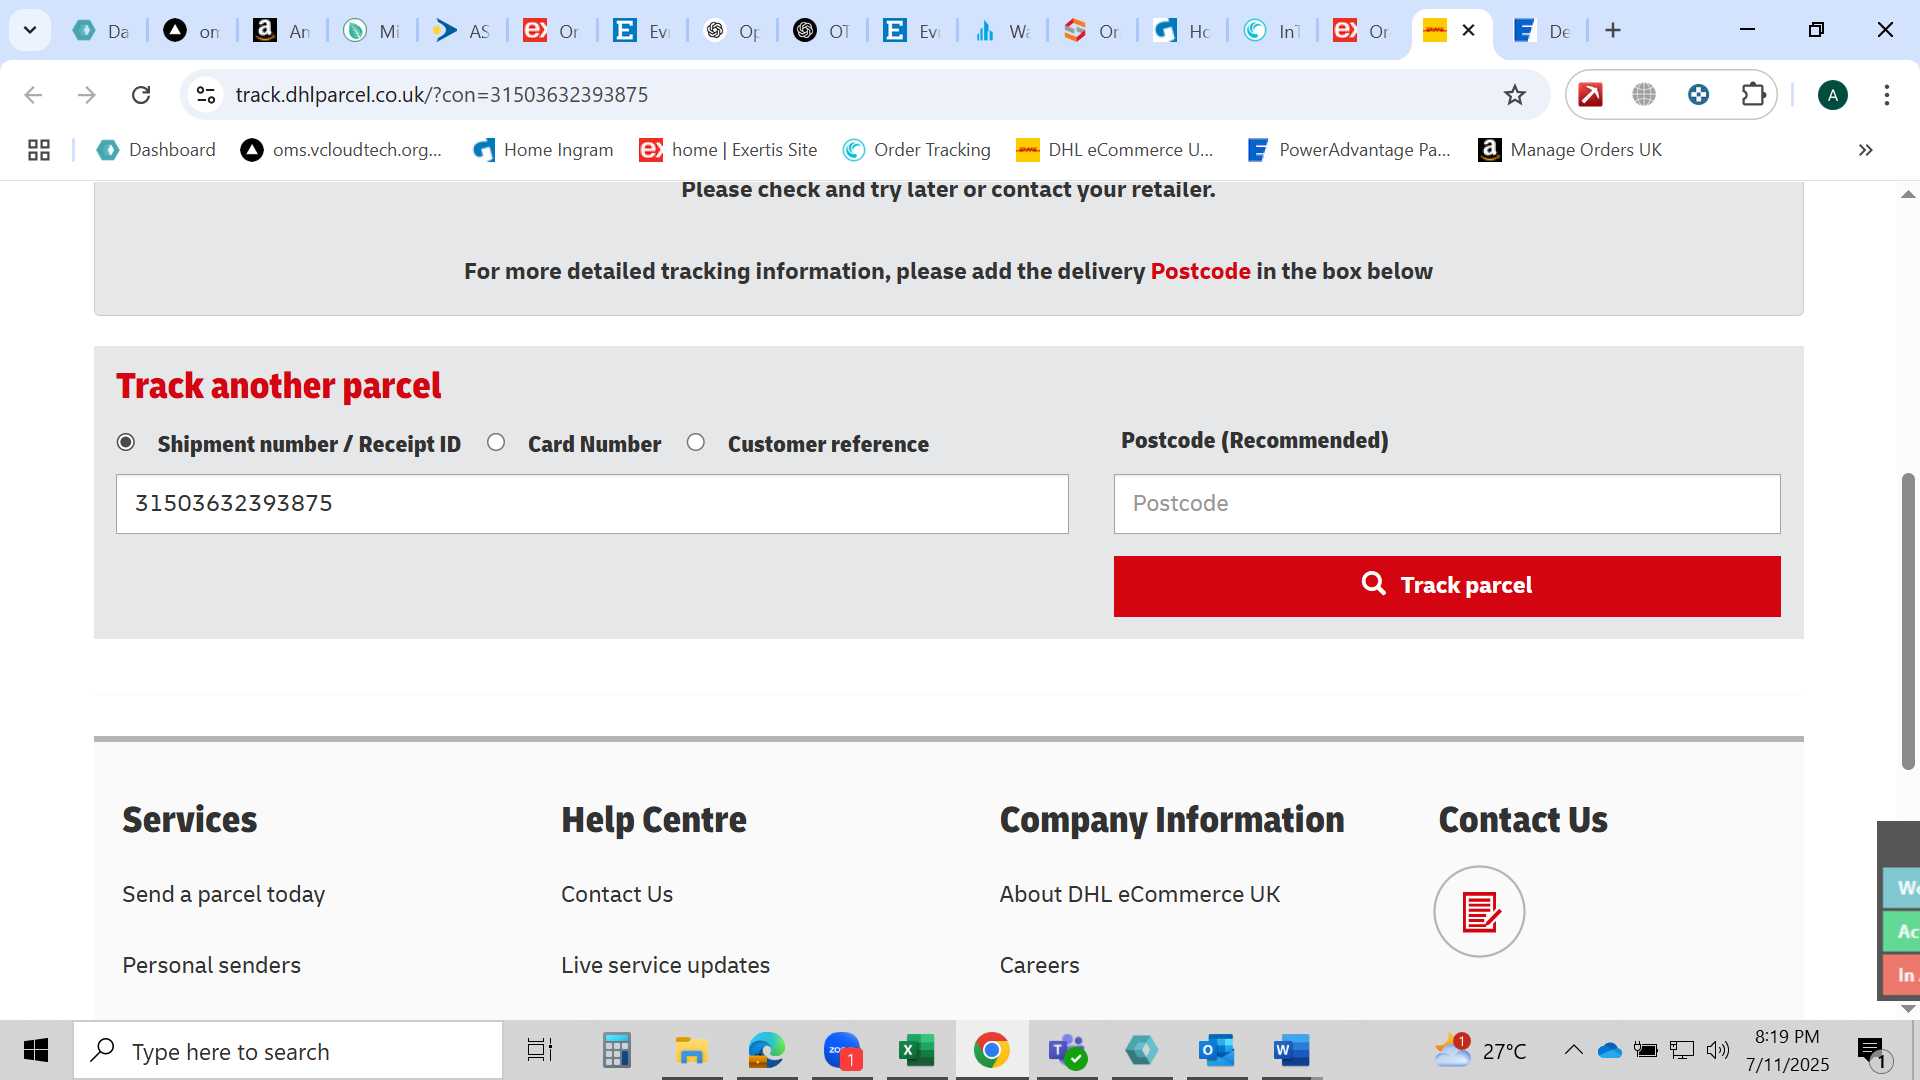1920x1080 pixels.
Task: Open oms.vcloudtech.org bookmark
Action: coord(341,150)
